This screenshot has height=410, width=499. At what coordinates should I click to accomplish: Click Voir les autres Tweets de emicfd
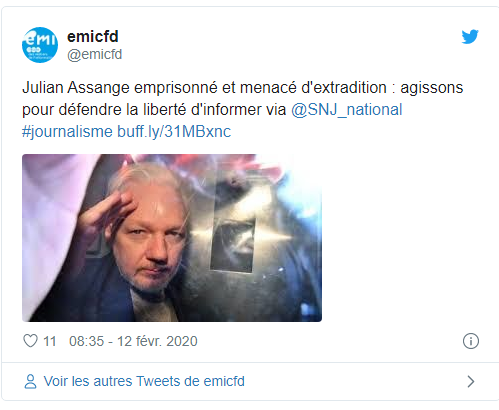pyautogui.click(x=144, y=381)
